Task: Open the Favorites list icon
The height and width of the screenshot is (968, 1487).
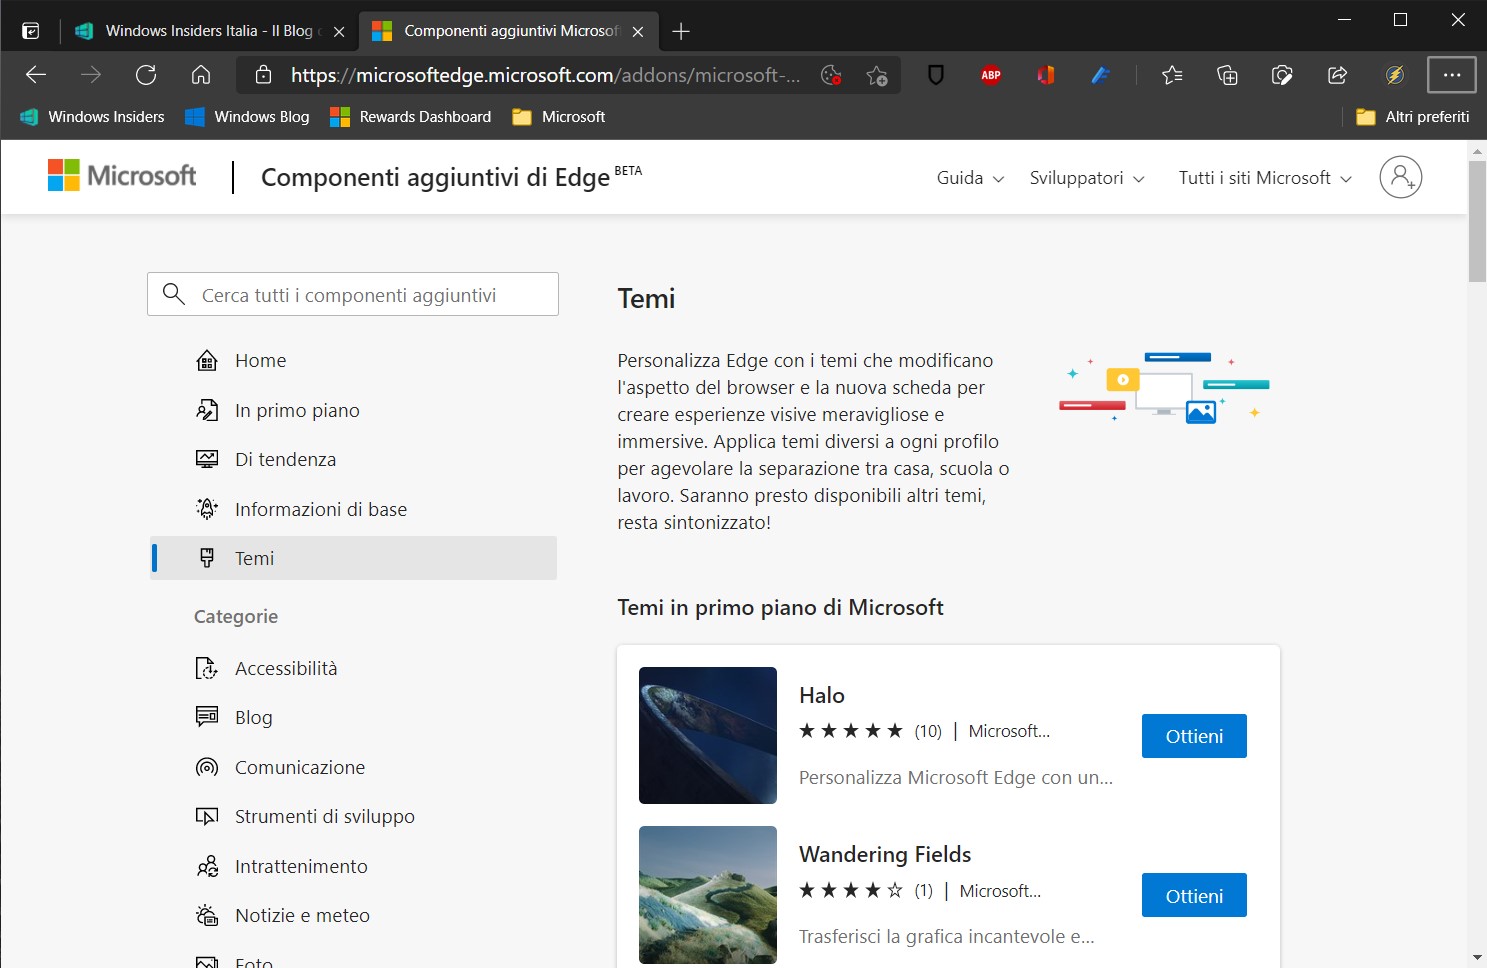Action: click(x=1172, y=75)
